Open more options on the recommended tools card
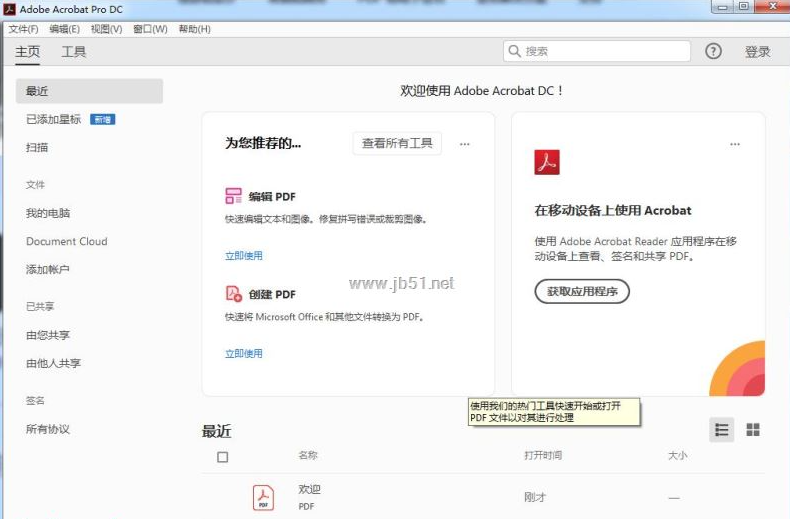This screenshot has width=790, height=519. (x=465, y=144)
